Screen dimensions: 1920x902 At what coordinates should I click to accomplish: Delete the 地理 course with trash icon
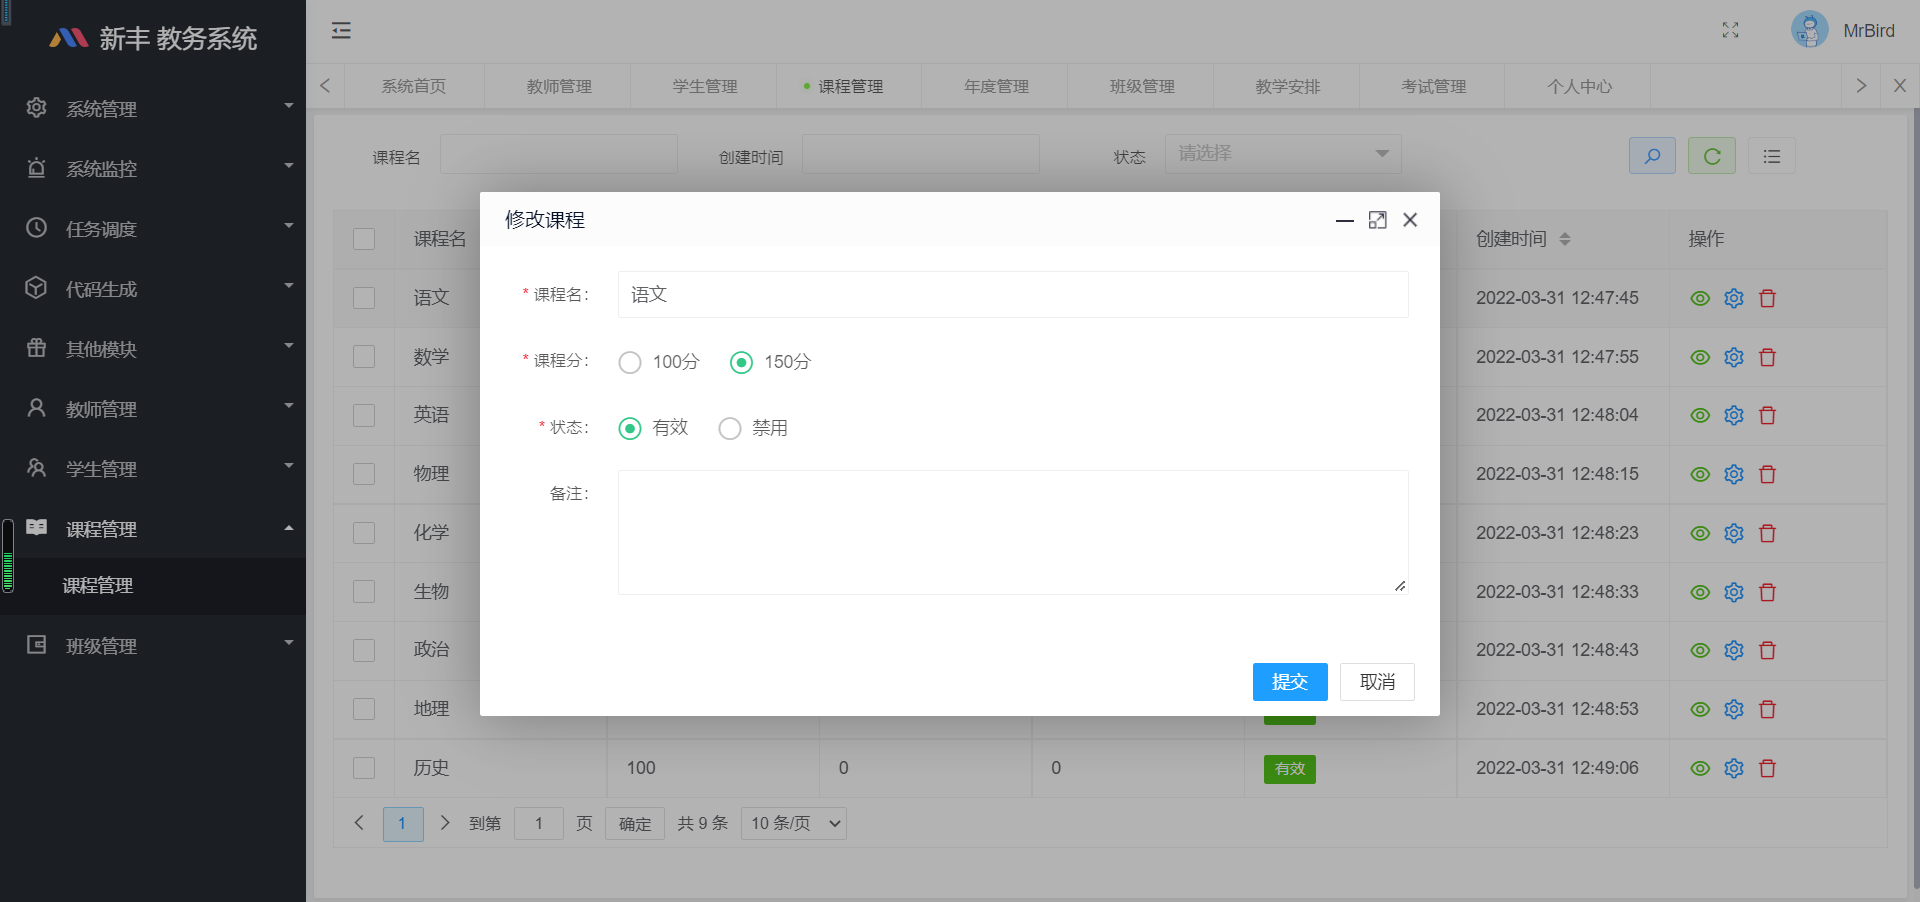[1767, 709]
